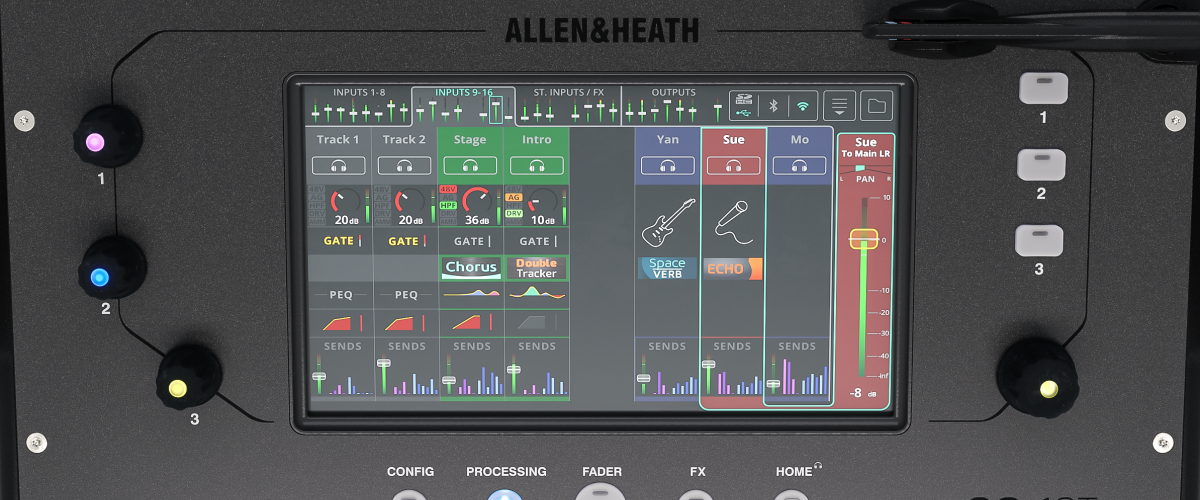Viewport: 1200px width, 500px height.
Task: Expand the drop-down menu icon beside folder
Action: pos(840,105)
